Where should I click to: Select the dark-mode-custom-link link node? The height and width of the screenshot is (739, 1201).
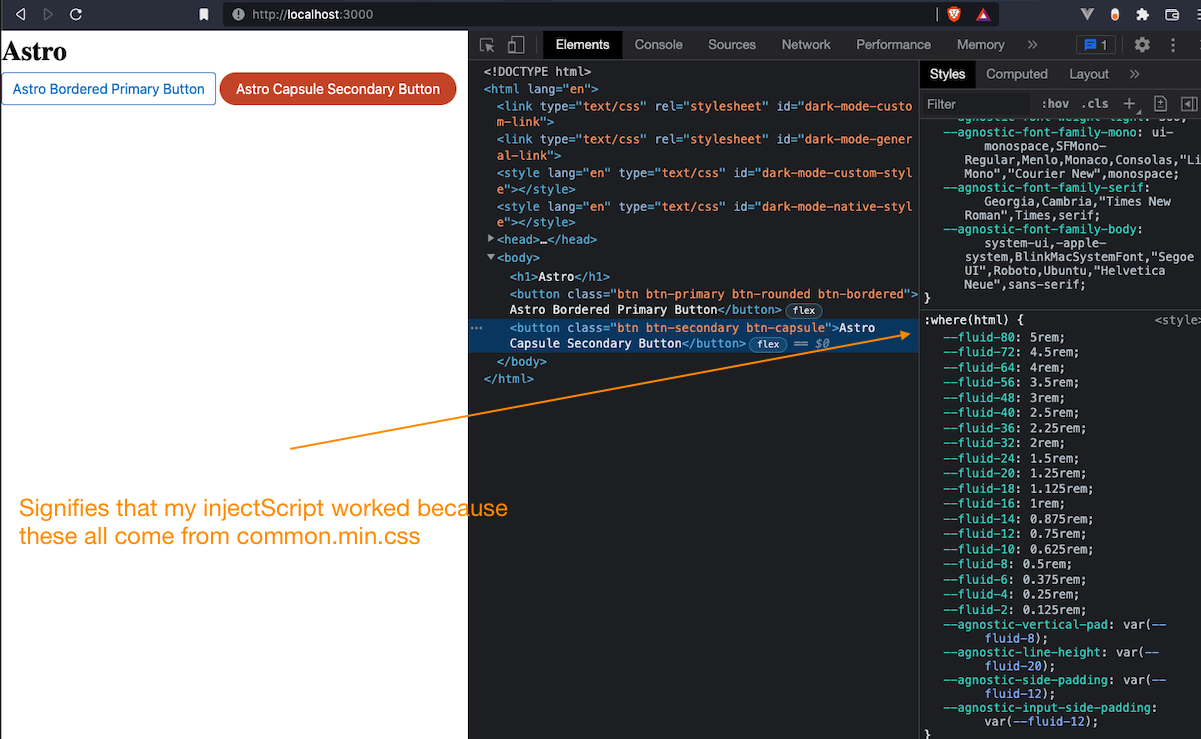tap(704, 114)
